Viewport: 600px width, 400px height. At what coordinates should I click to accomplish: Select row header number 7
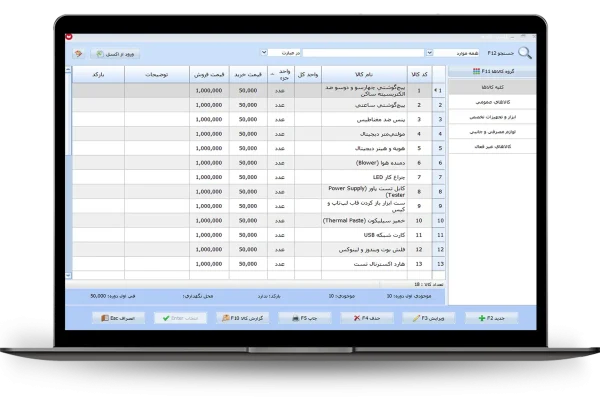coord(439,177)
